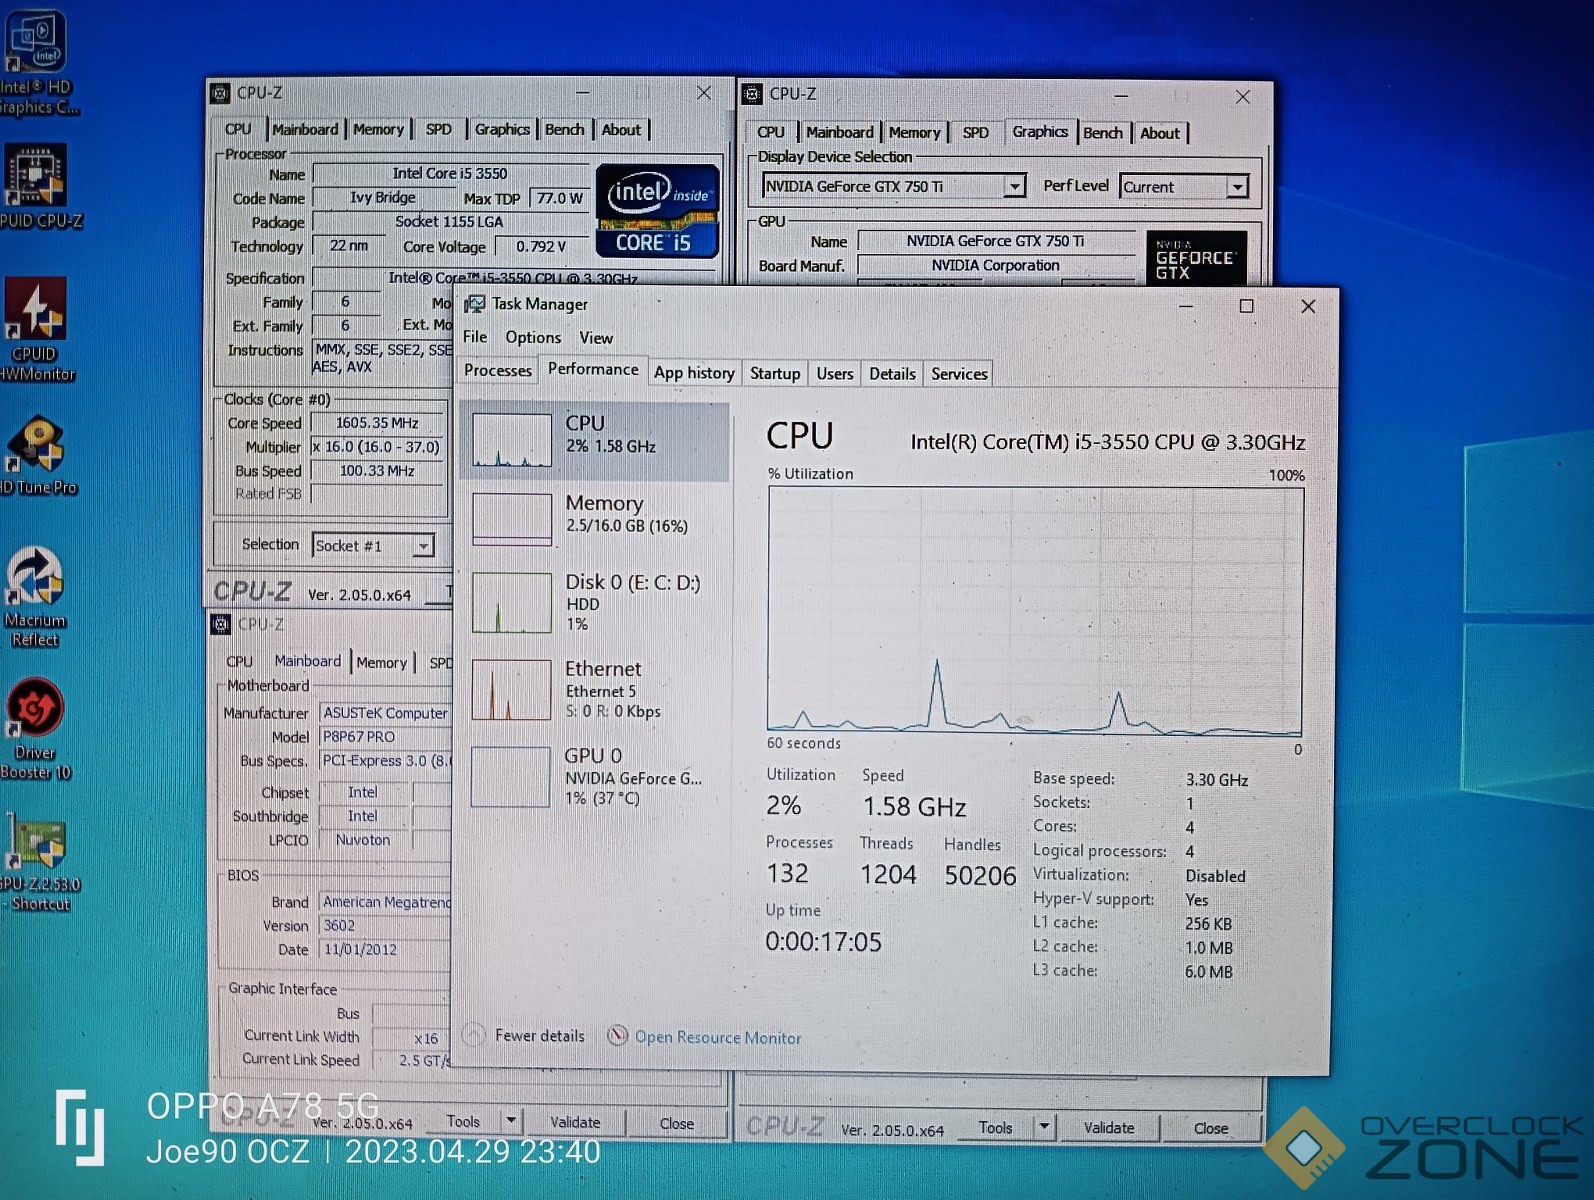Image resolution: width=1594 pixels, height=1200 pixels.
Task: Click the Intel Core i5 logo in CPU-Z
Action: tap(657, 211)
